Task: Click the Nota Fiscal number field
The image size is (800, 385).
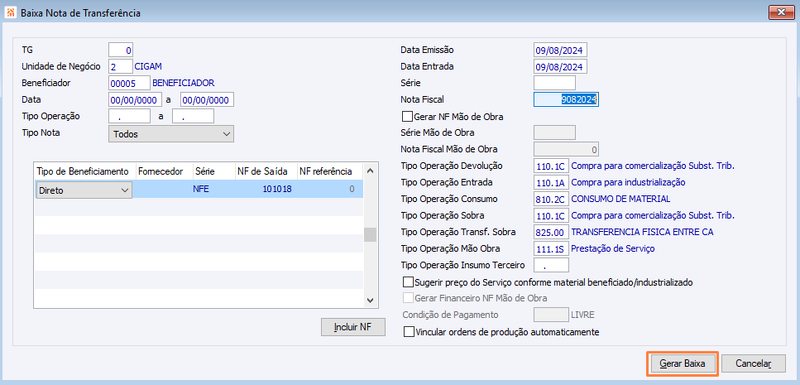Action: click(x=566, y=99)
